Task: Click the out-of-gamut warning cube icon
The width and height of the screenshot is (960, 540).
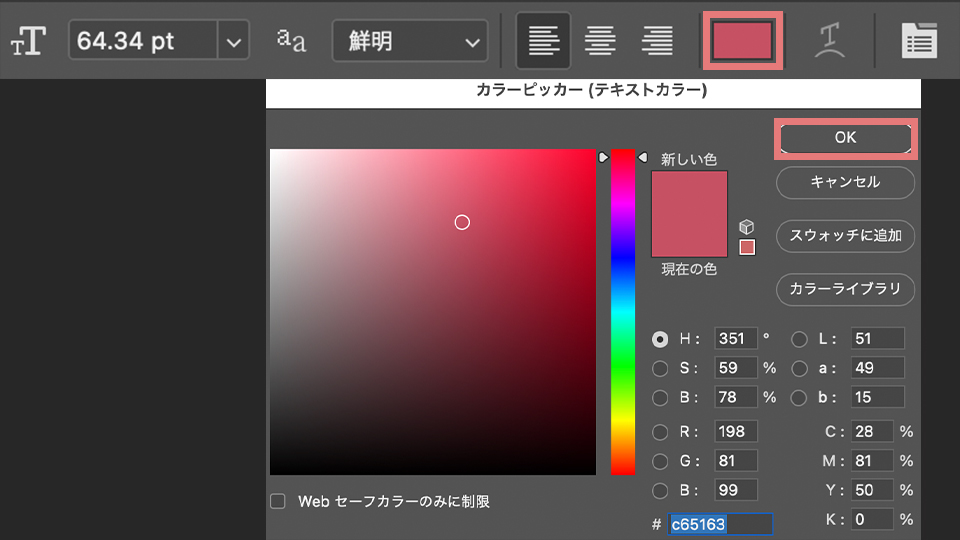Action: (x=746, y=227)
